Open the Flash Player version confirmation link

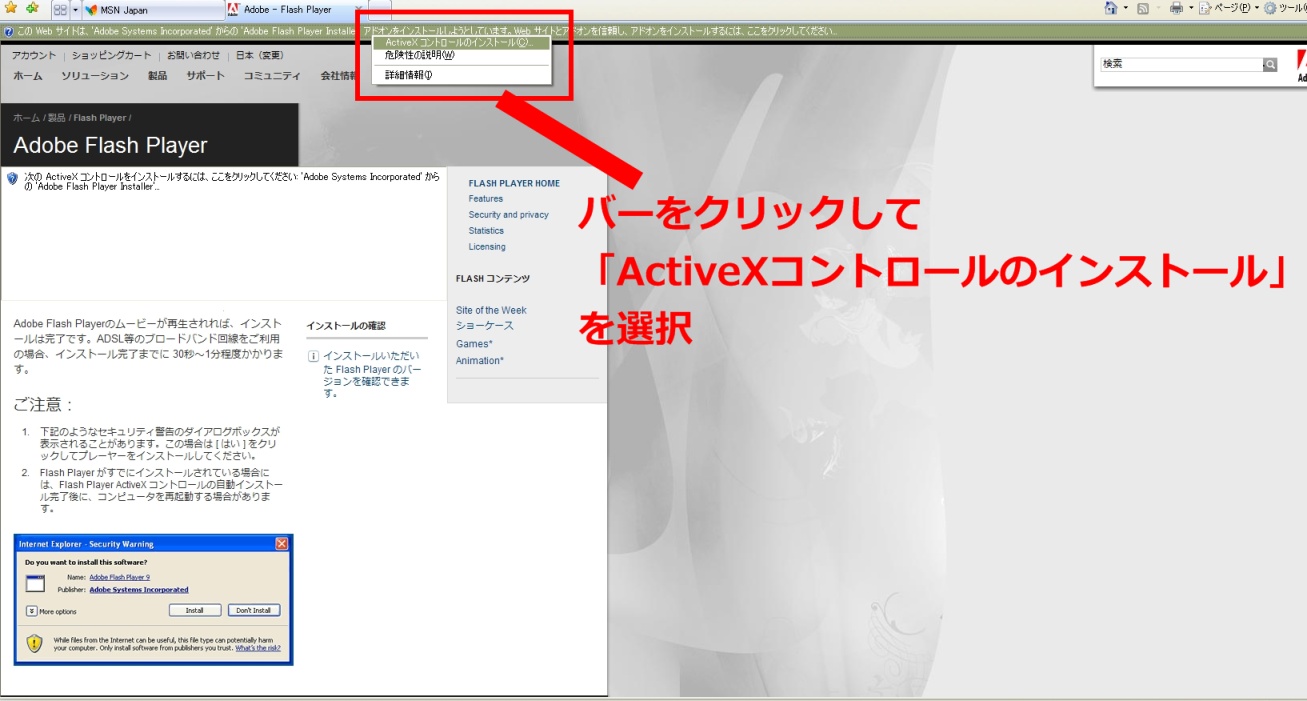tap(372, 374)
